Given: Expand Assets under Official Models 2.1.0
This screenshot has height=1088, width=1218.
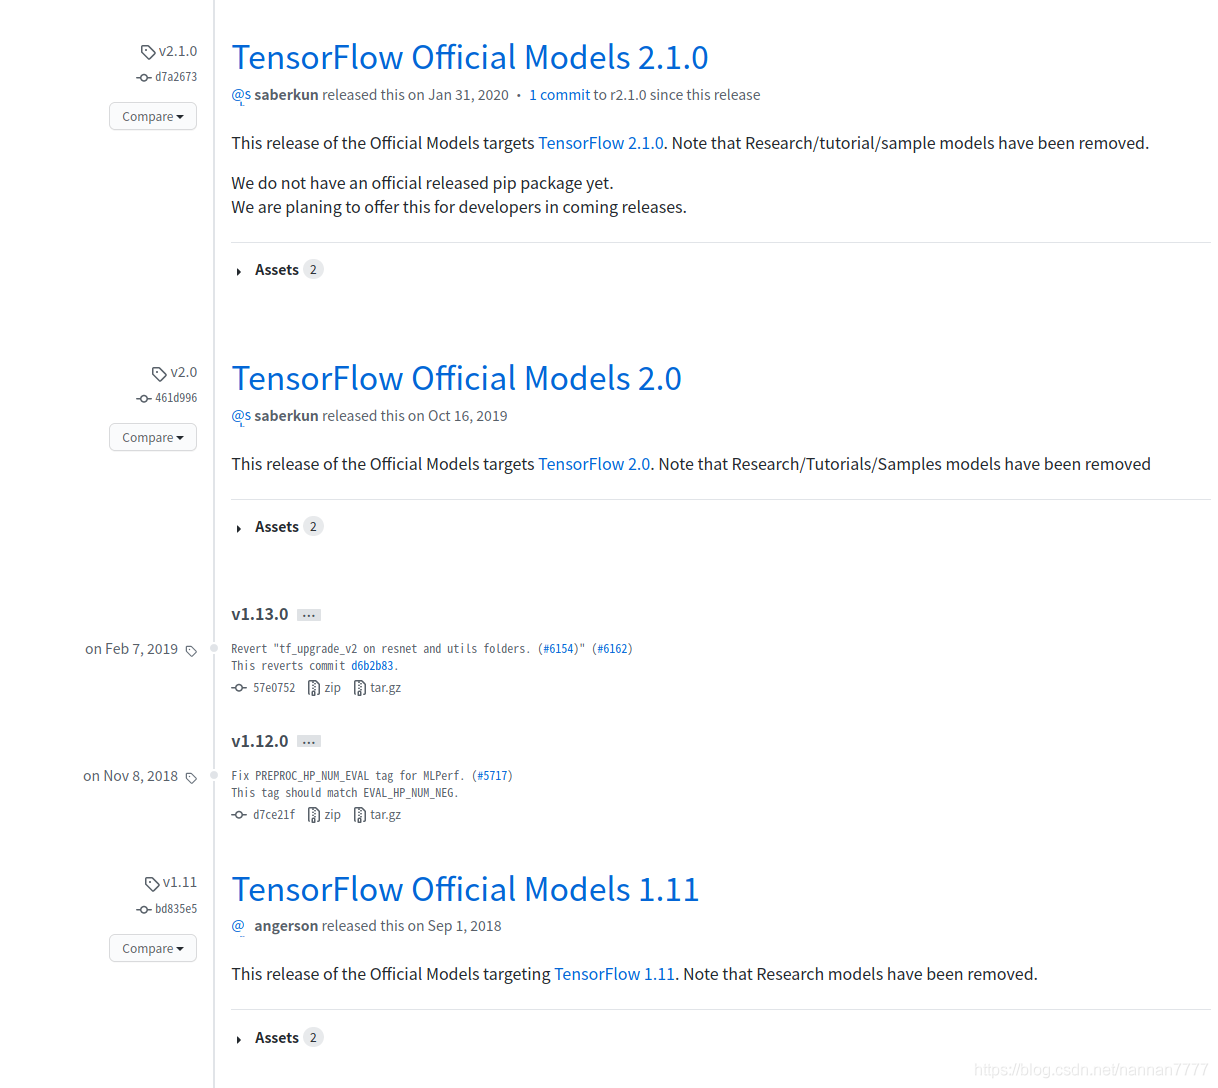Looking at the screenshot, I should click(x=276, y=270).
